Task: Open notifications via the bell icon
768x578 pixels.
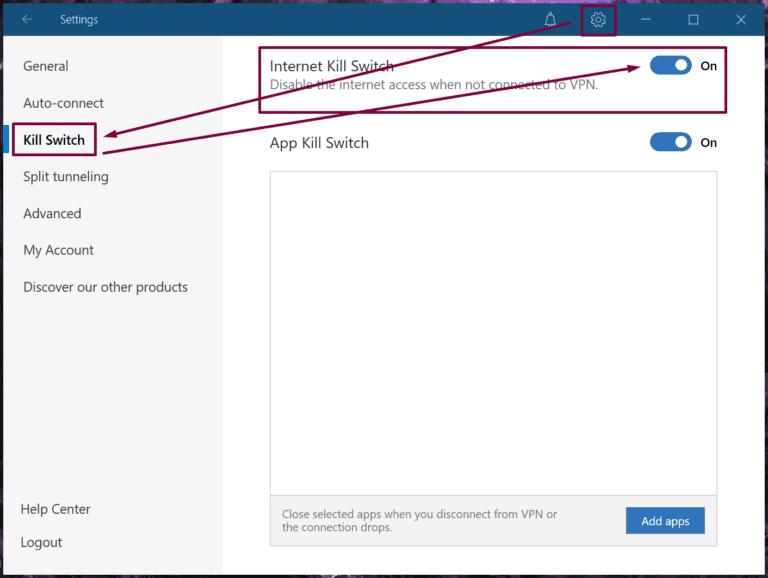Action: click(x=550, y=20)
